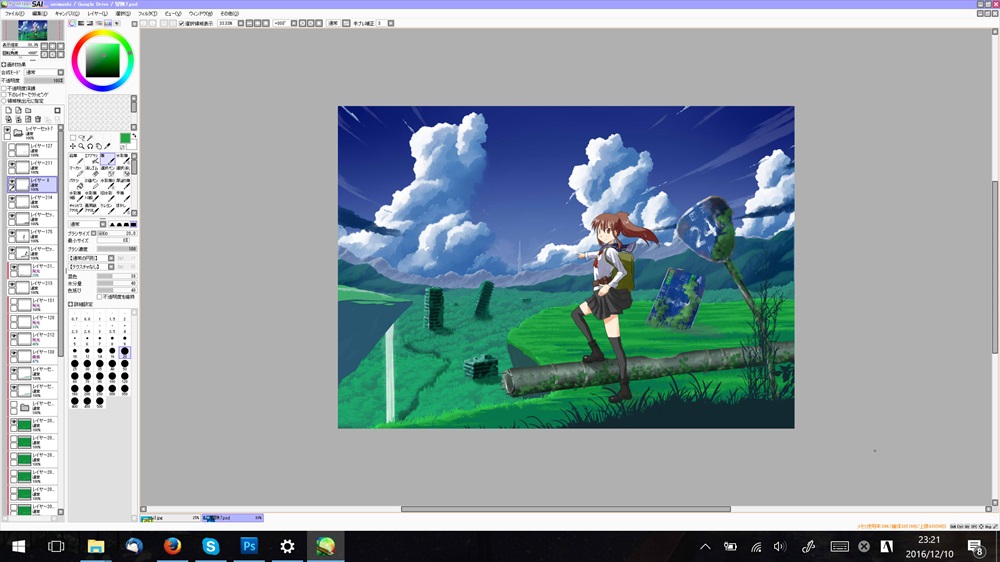Image resolution: width=1000 pixels, height=562 pixels.
Task: Hide layer レイヤー211 using its eye icon
Action: 12,165
